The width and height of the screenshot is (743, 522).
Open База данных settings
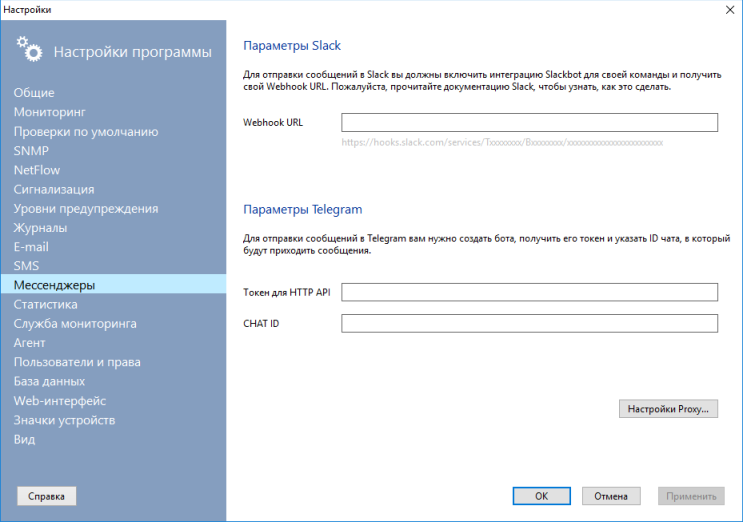[x=49, y=381]
